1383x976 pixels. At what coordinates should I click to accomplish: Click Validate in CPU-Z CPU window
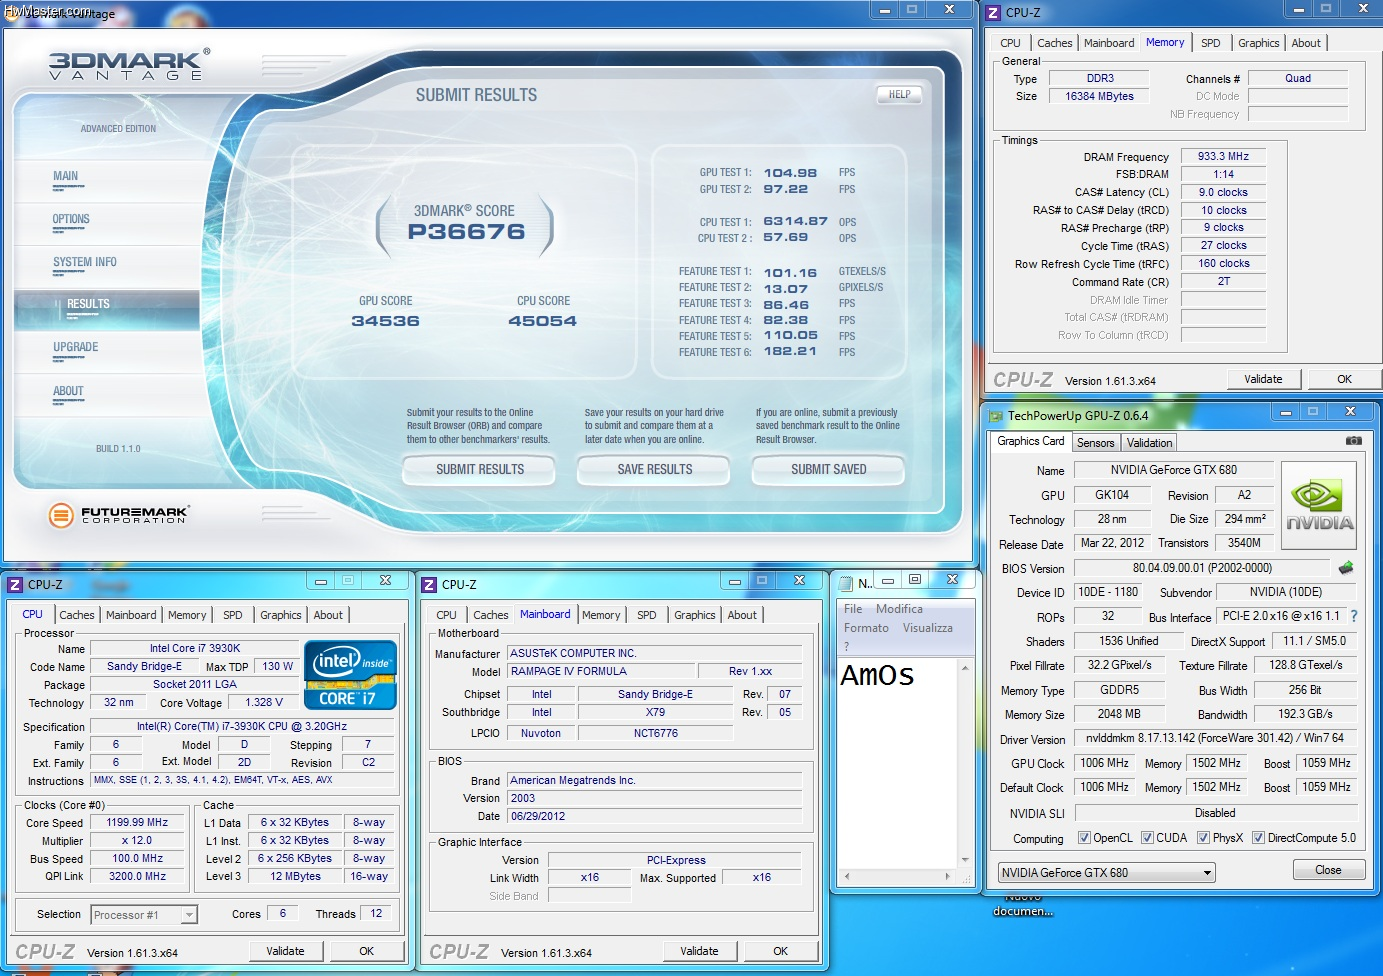[285, 951]
